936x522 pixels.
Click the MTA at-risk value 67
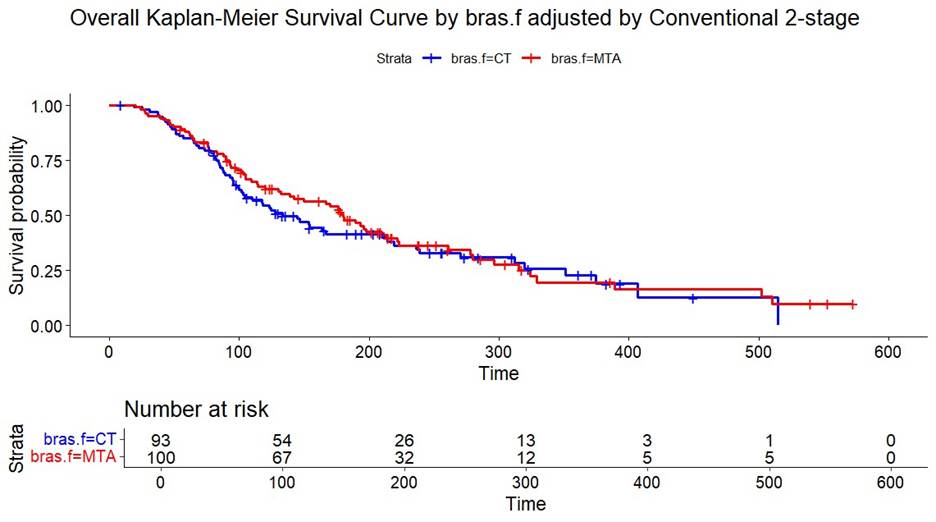click(x=282, y=457)
